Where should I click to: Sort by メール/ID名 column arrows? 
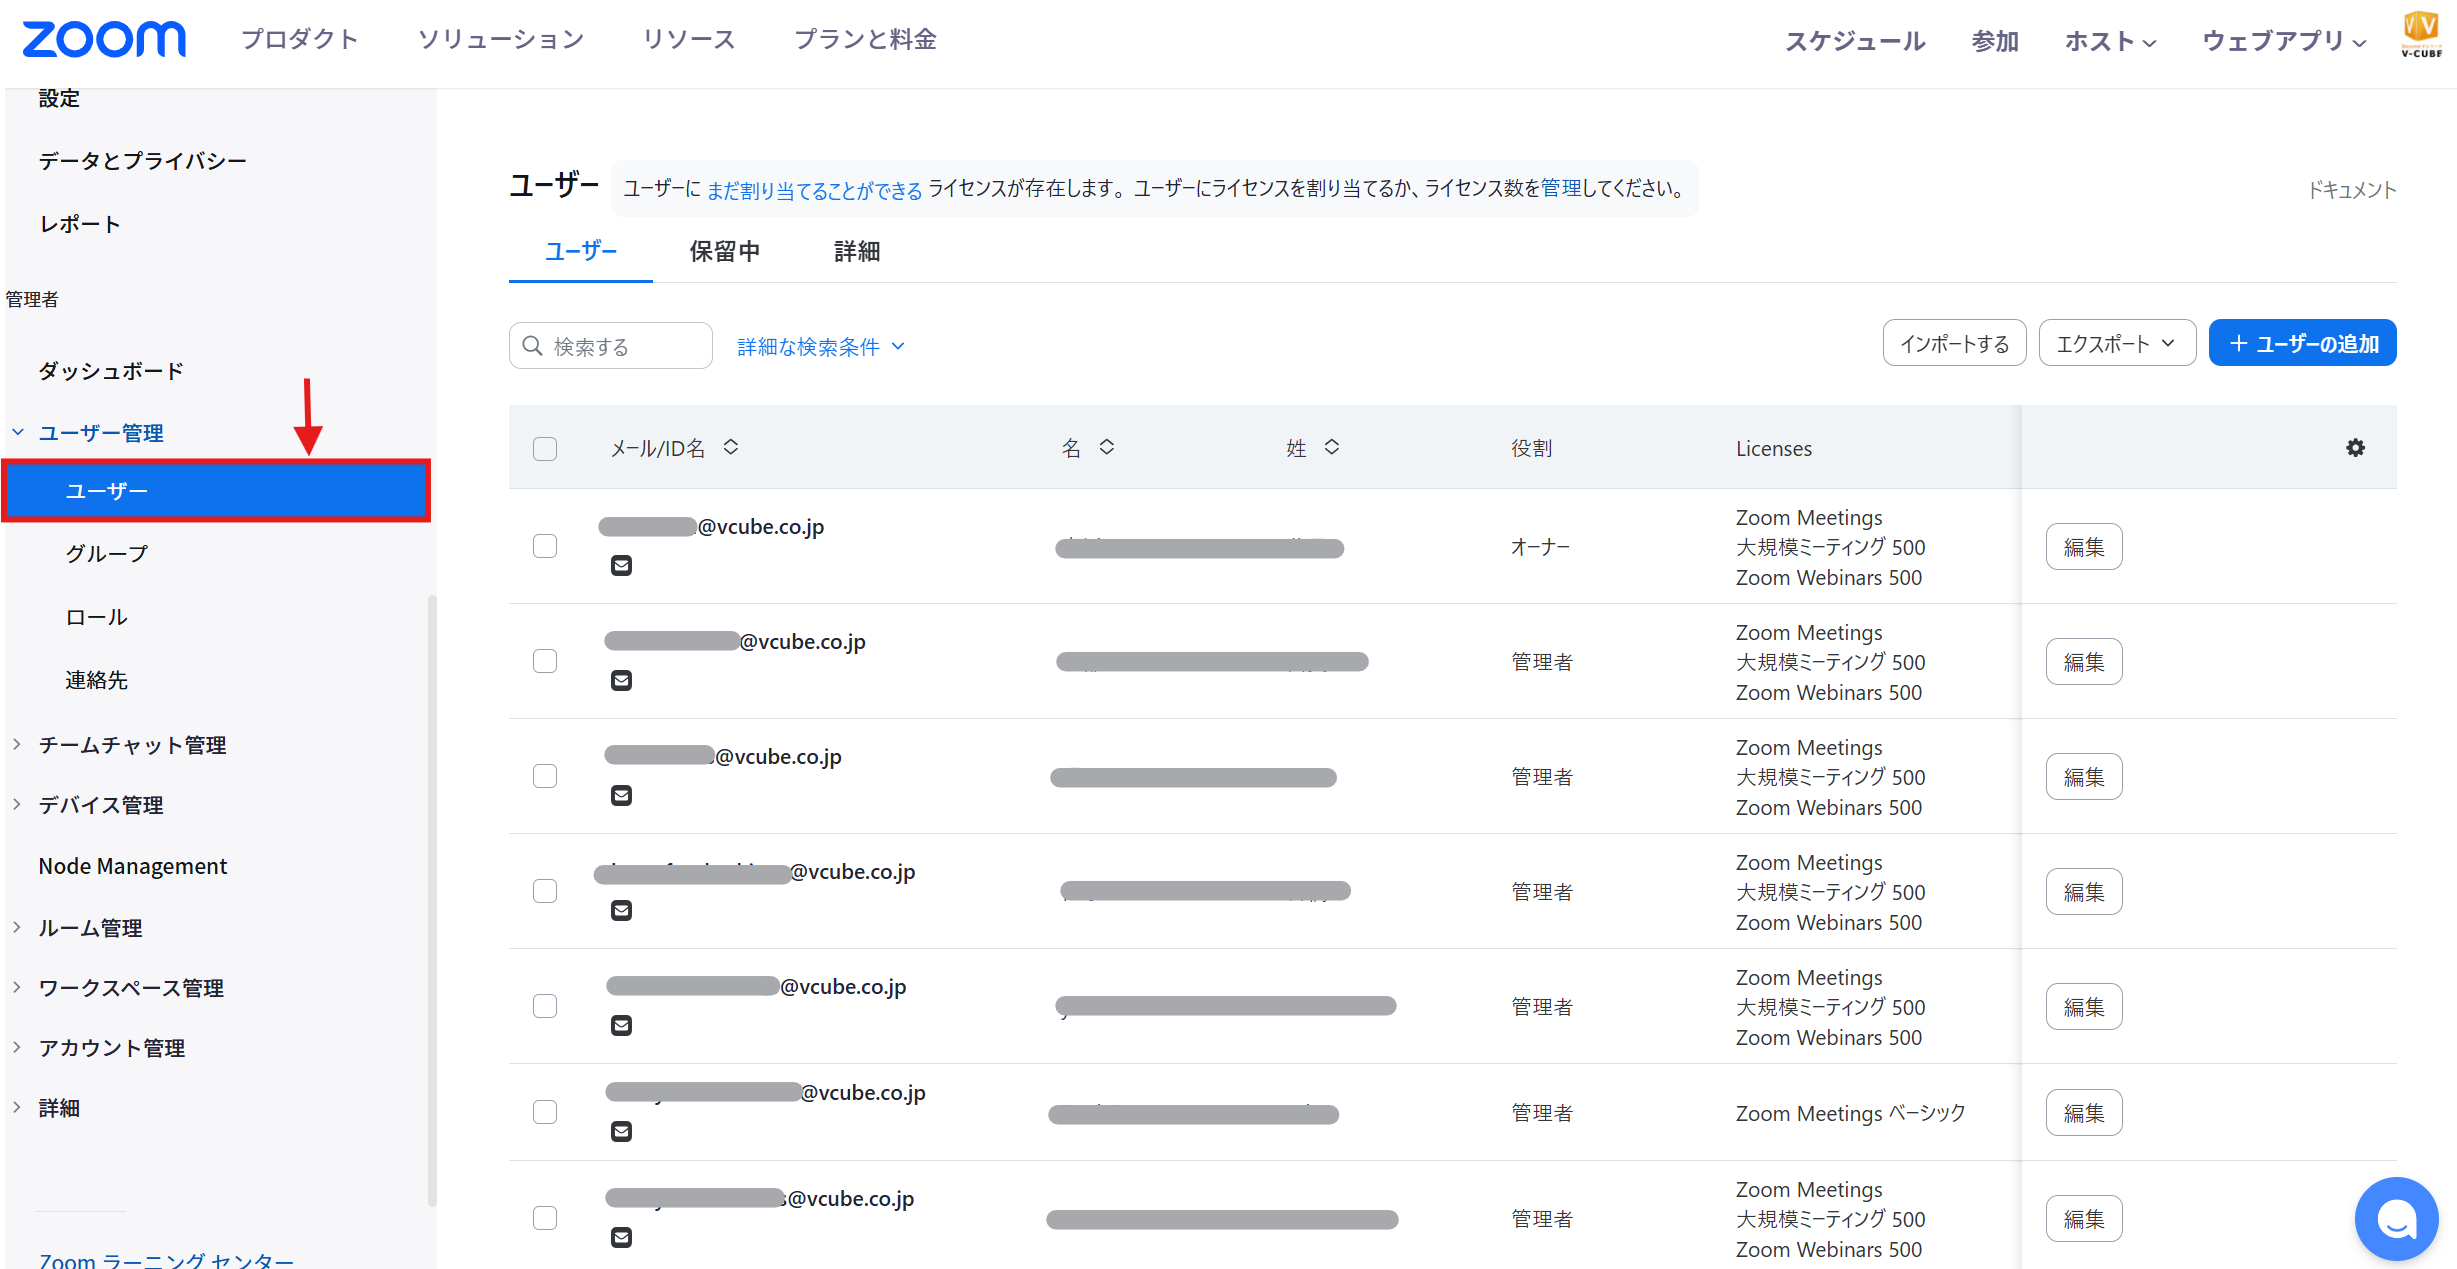pyautogui.click(x=731, y=447)
